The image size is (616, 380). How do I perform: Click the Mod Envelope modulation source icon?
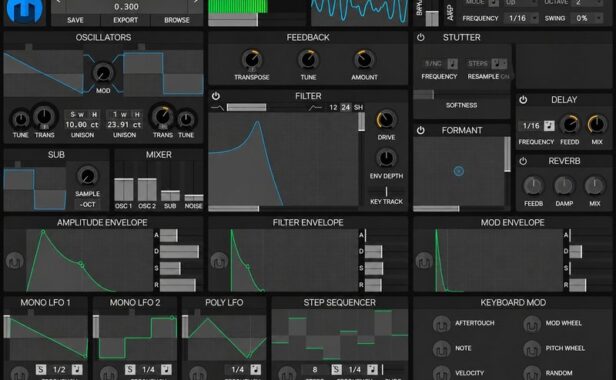click(x=424, y=261)
